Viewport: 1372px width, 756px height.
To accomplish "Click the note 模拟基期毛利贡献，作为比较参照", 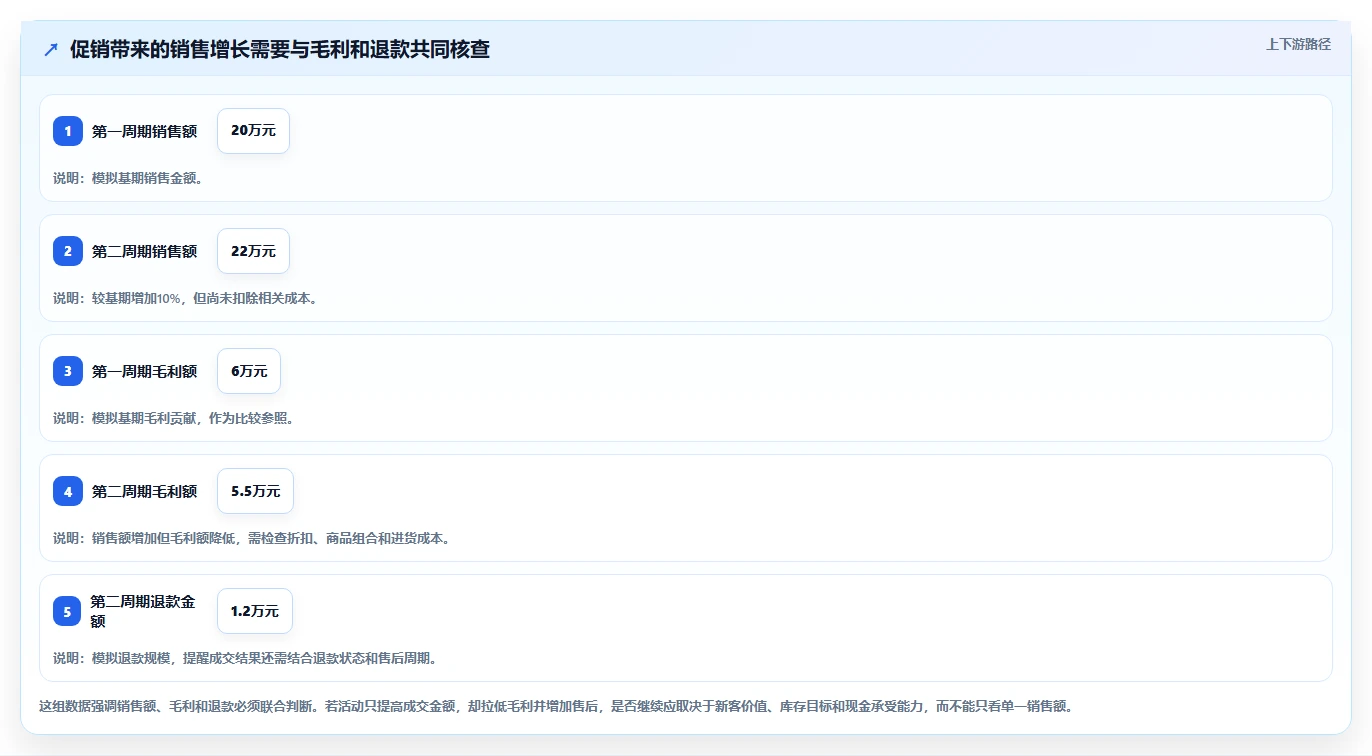I will point(173,418).
